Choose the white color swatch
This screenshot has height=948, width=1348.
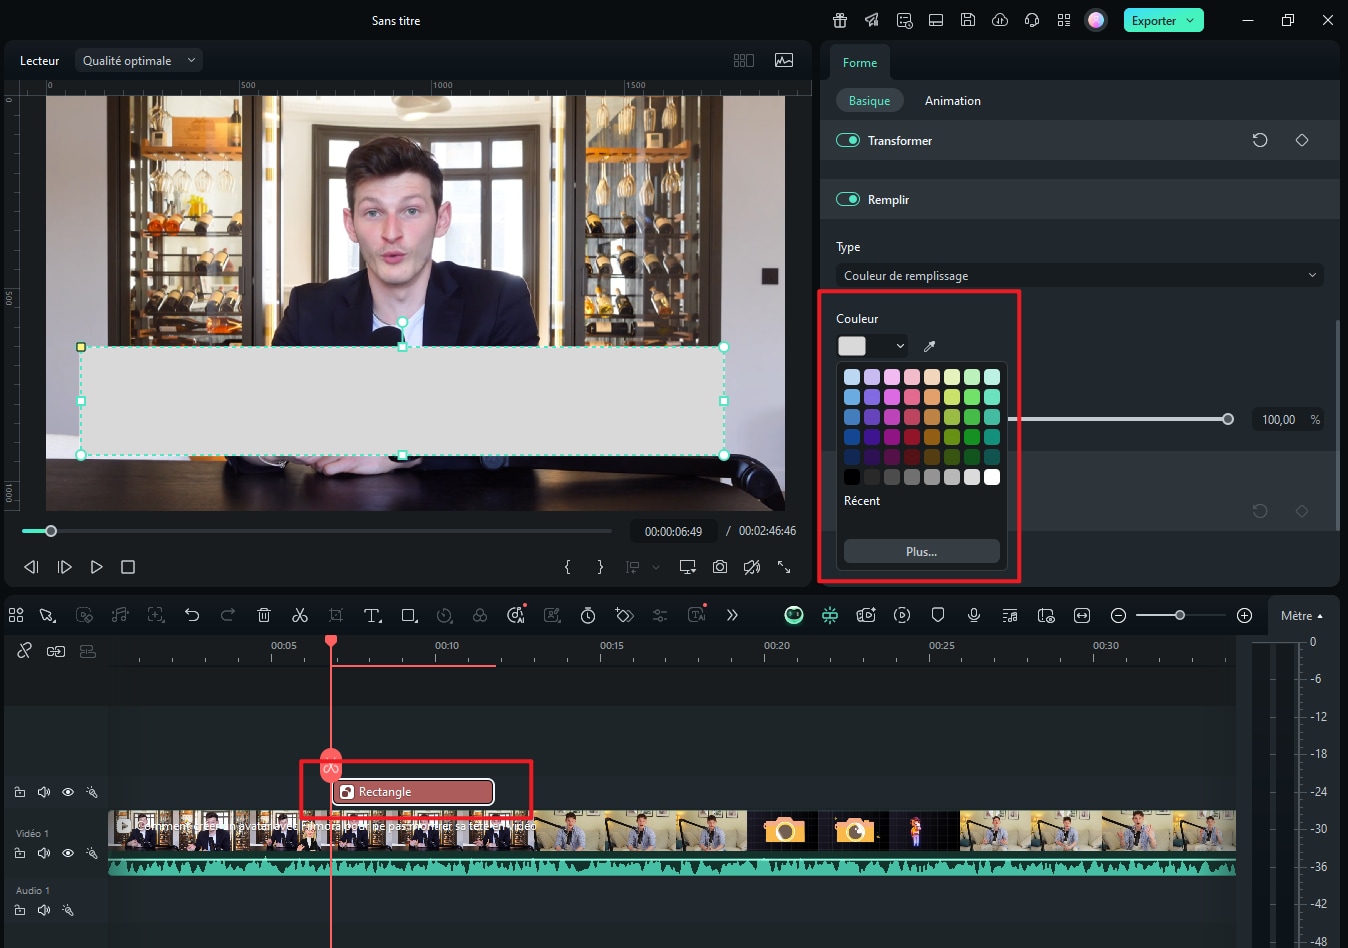tap(992, 477)
